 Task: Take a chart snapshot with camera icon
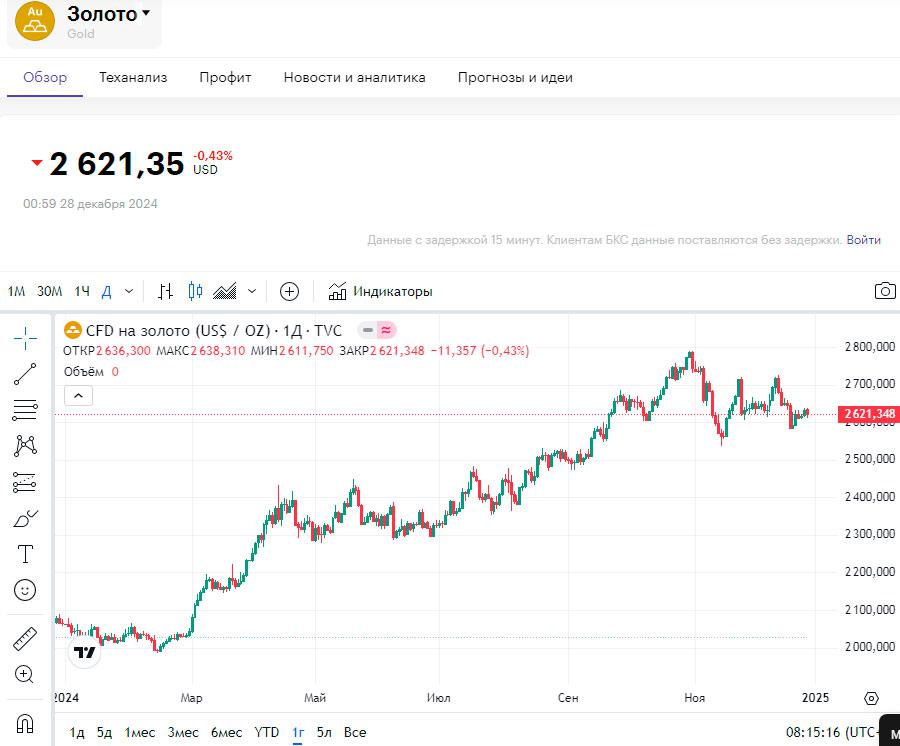[885, 291]
